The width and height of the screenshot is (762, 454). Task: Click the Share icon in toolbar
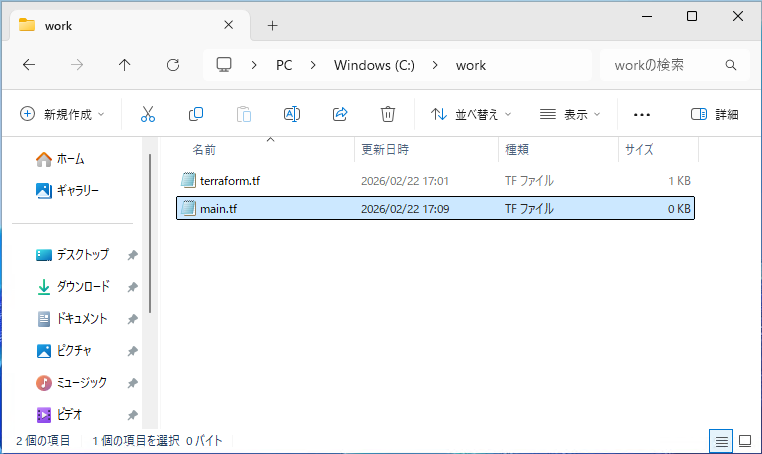(x=340, y=114)
